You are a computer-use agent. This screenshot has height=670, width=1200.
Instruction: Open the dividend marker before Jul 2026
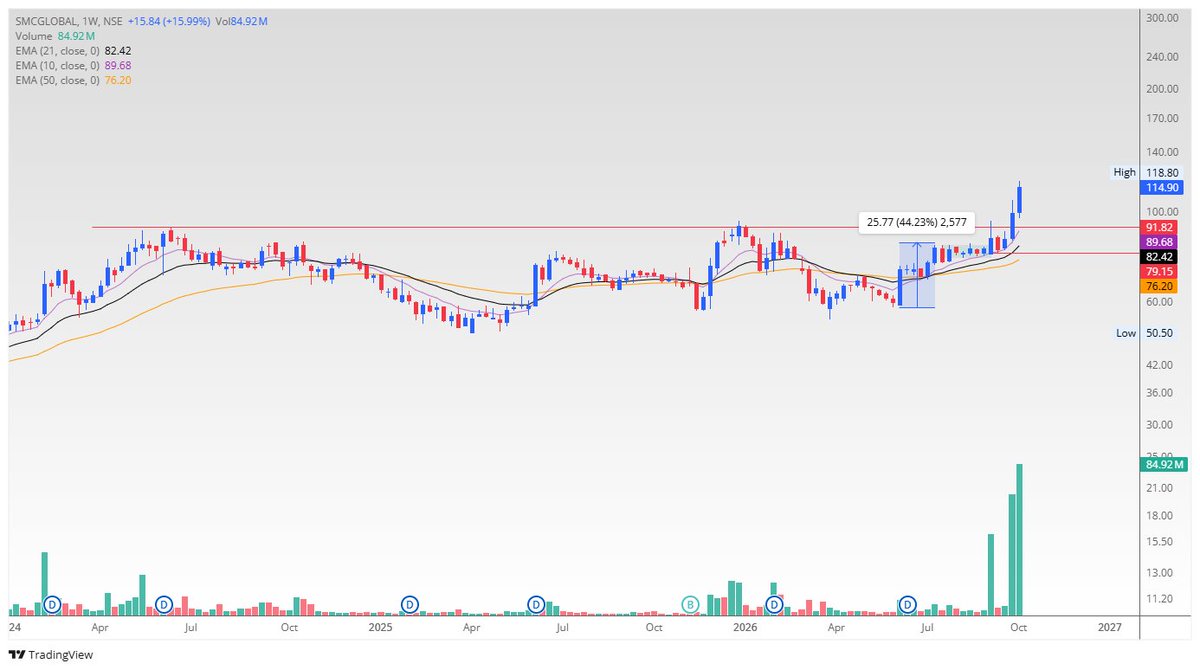[908, 604]
